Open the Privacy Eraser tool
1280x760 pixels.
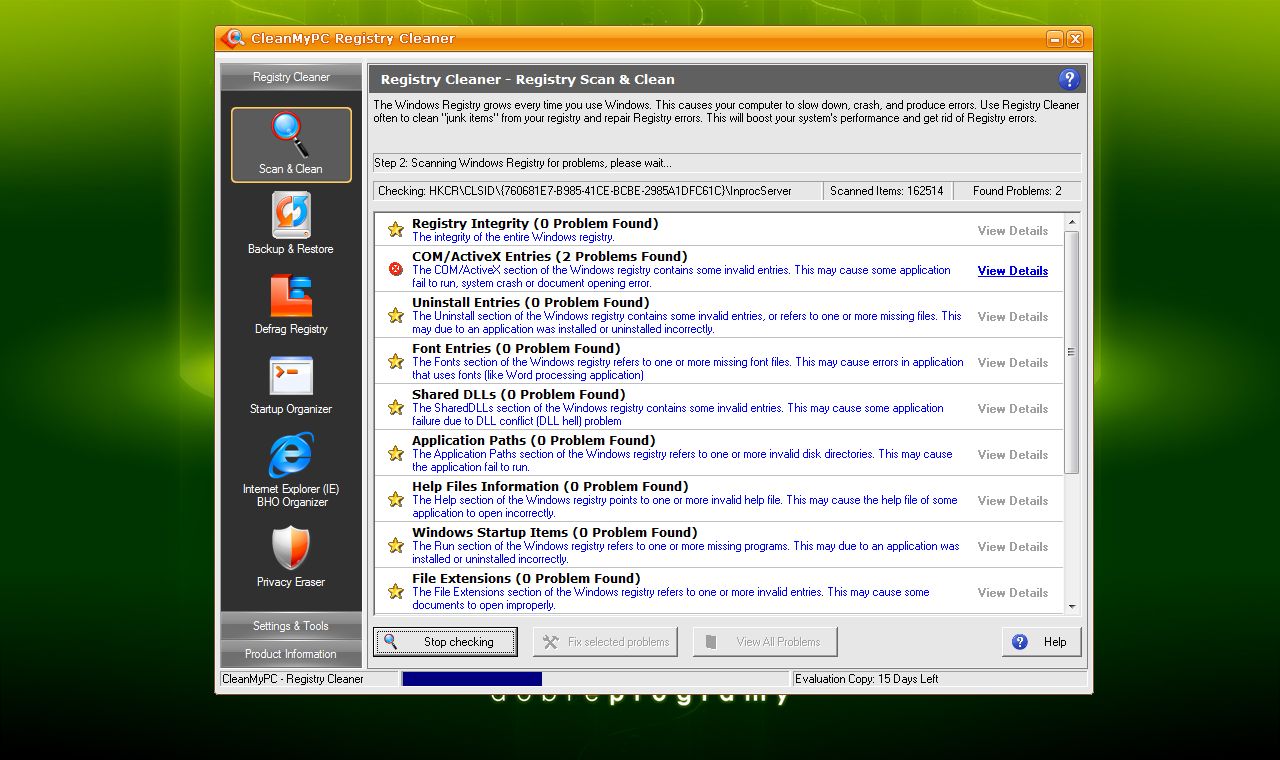(291, 557)
